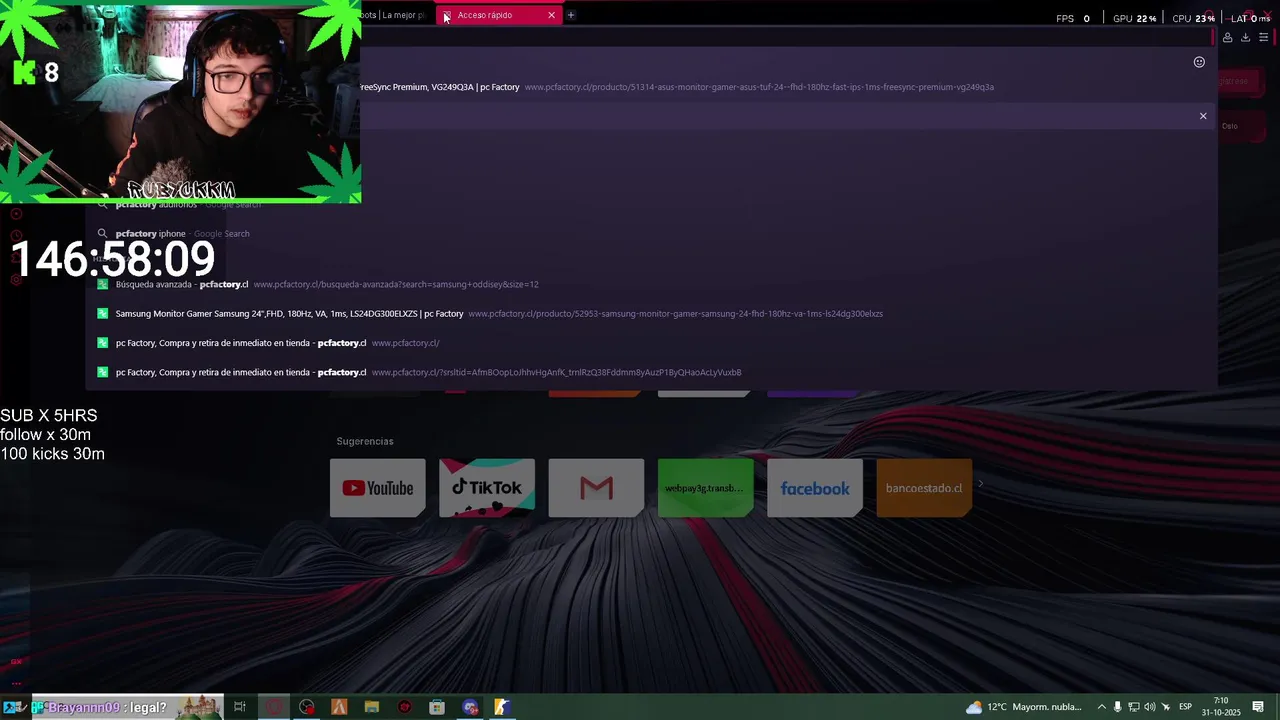Show next suggestions with the right chevron

click(x=980, y=484)
